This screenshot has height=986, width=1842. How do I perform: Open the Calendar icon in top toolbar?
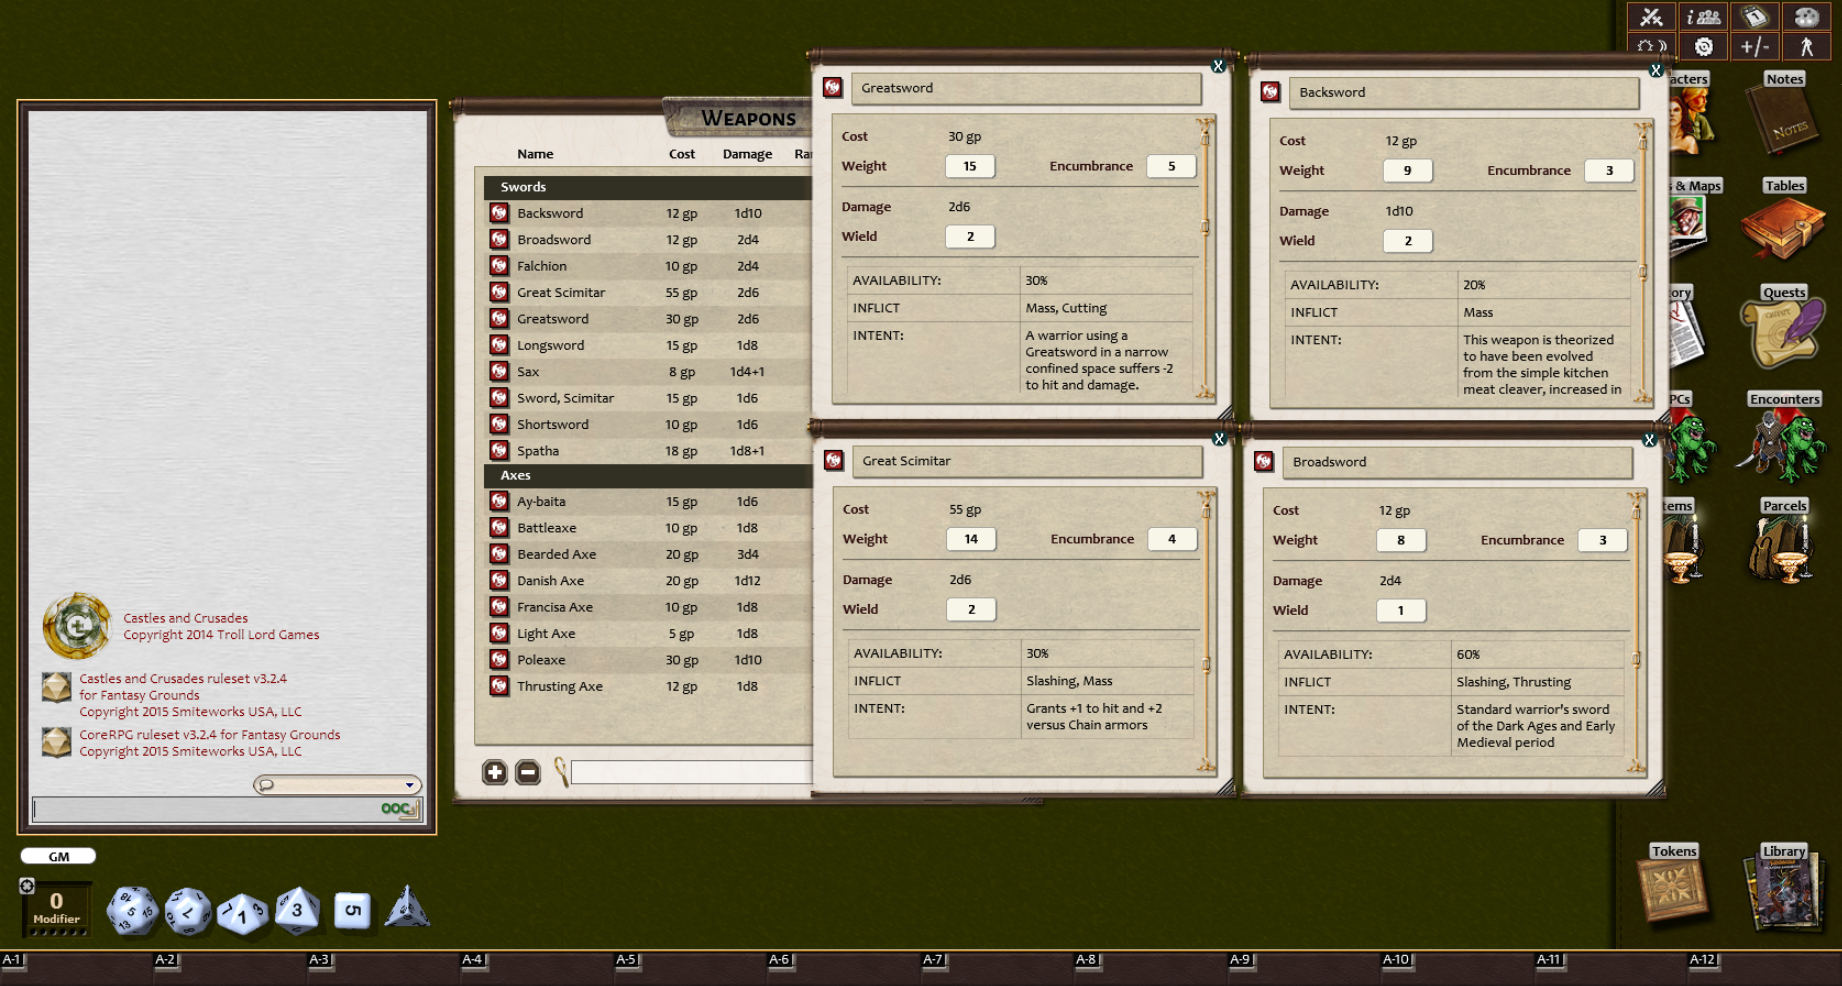[1755, 17]
